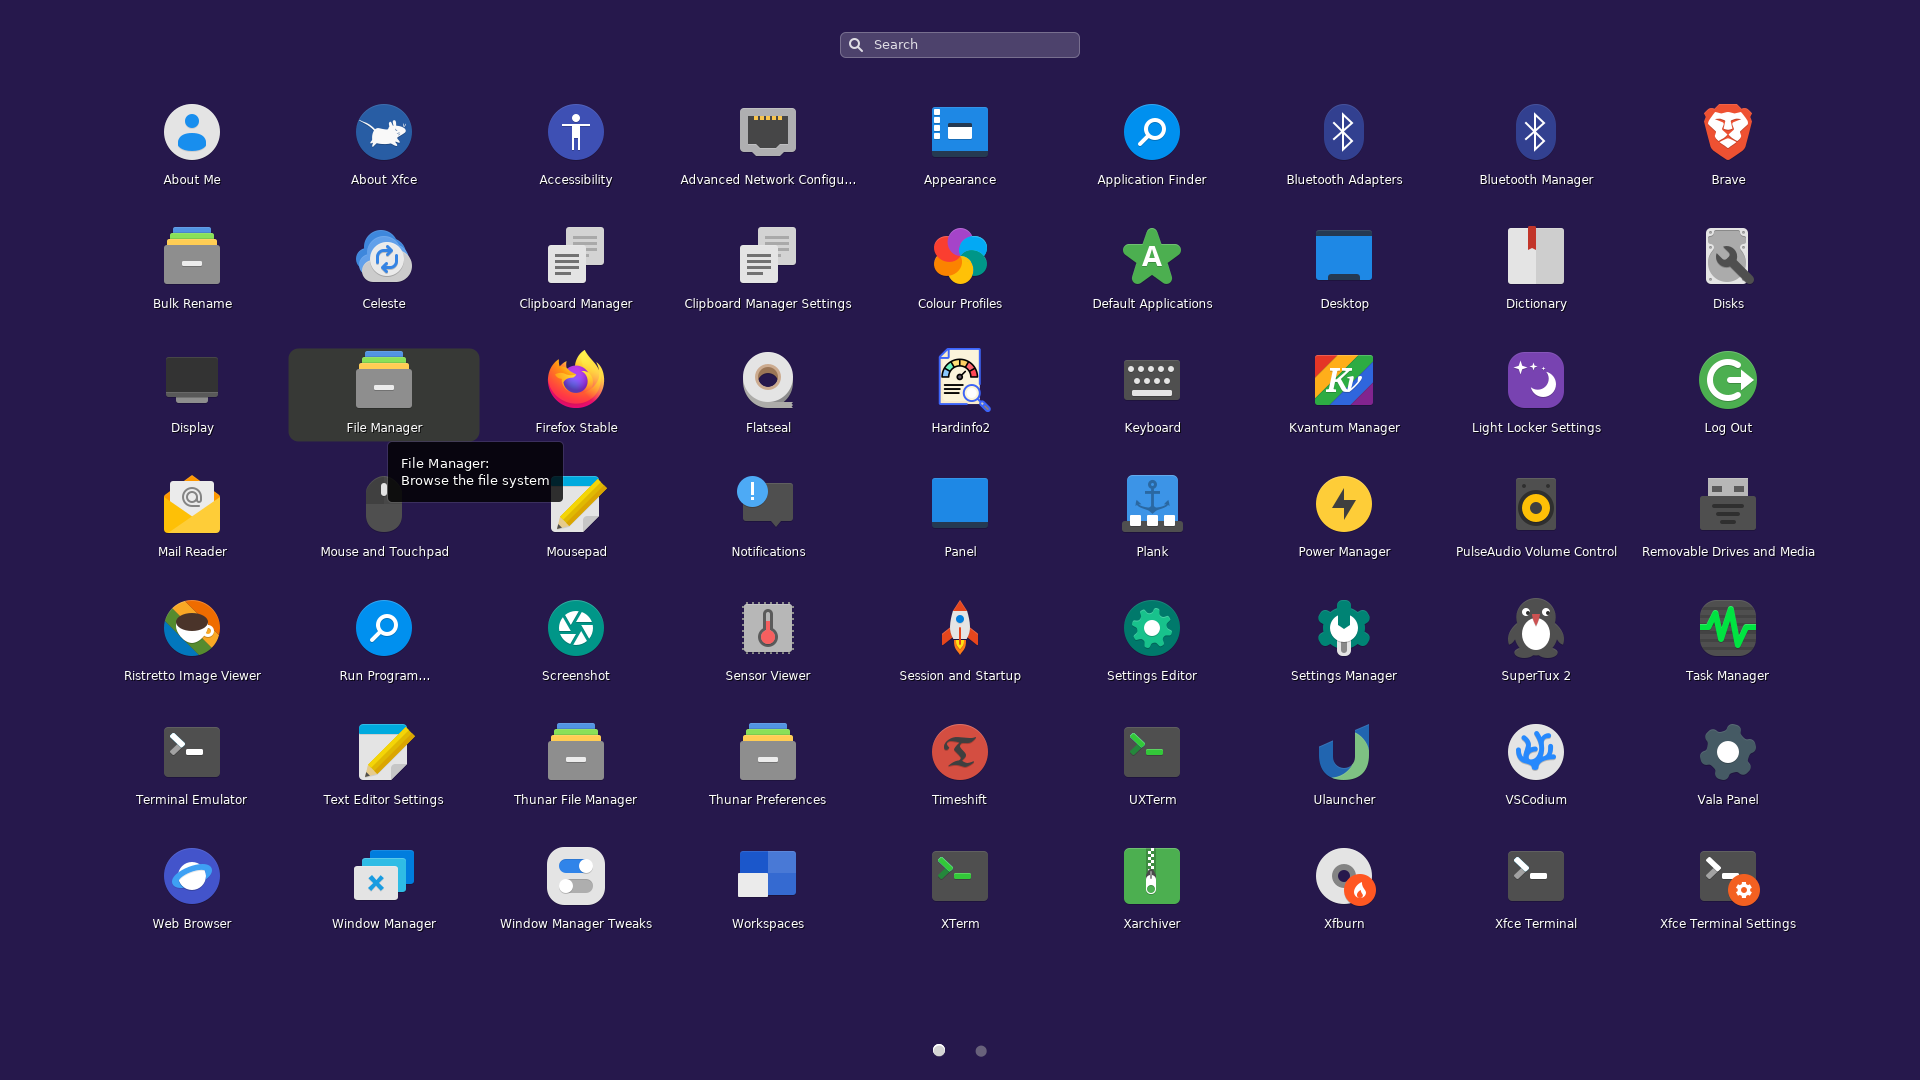Open Settings Manager
Image resolution: width=1920 pixels, height=1080 pixels.
click(x=1344, y=642)
